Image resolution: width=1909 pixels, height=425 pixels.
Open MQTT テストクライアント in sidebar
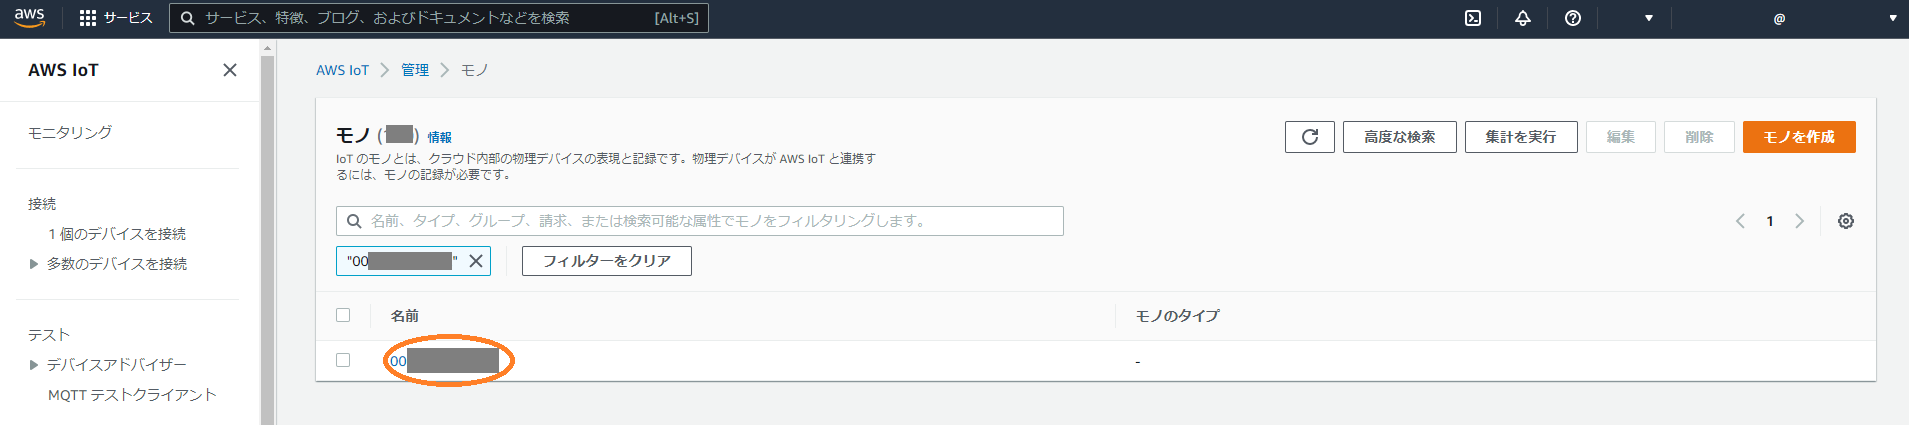coord(132,395)
